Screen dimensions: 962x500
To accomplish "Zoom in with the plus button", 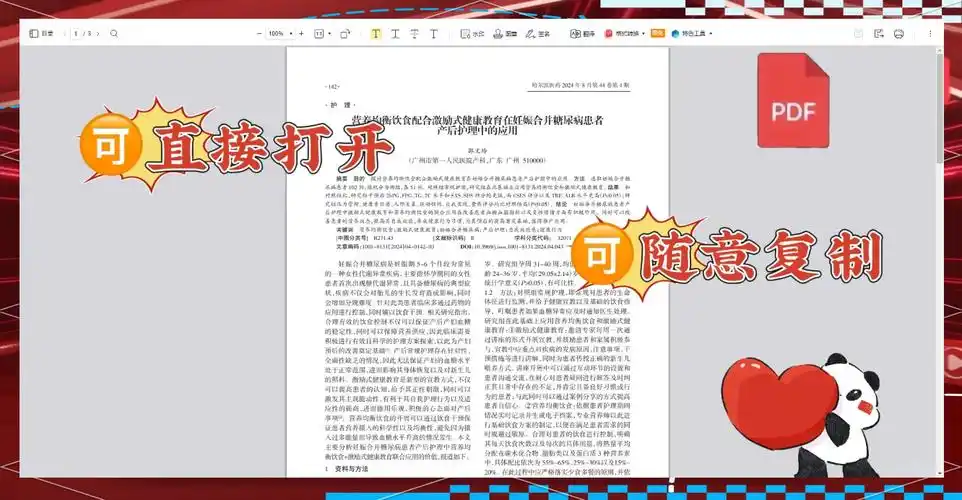I will pos(301,34).
